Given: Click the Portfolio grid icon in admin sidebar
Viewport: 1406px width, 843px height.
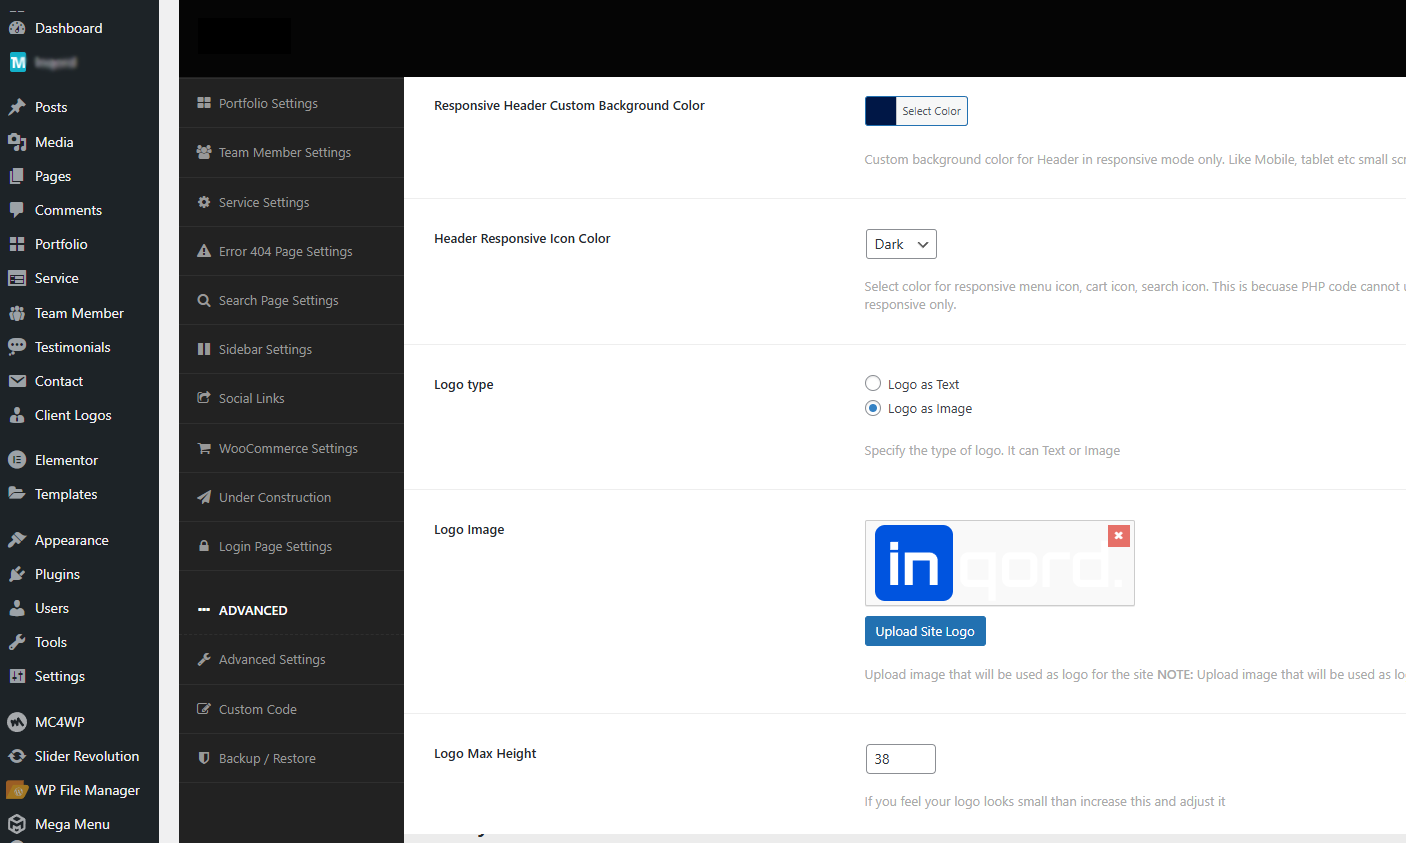Looking at the screenshot, I should click(x=17, y=244).
